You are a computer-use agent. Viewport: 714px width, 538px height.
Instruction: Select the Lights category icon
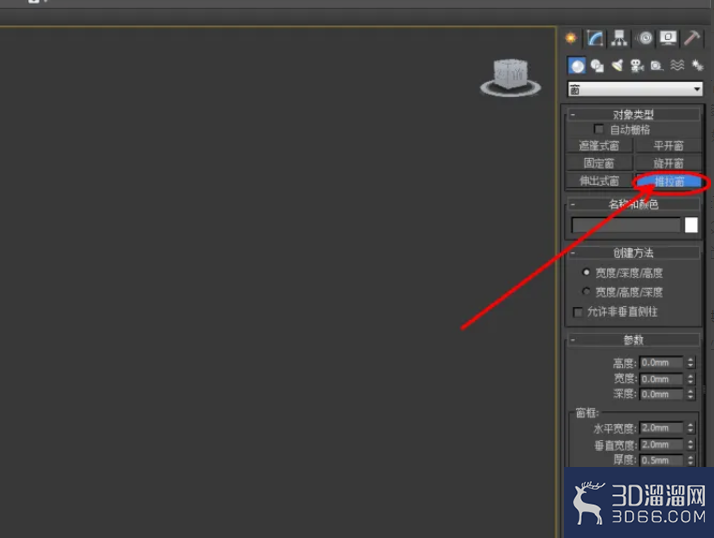pyautogui.click(x=617, y=66)
